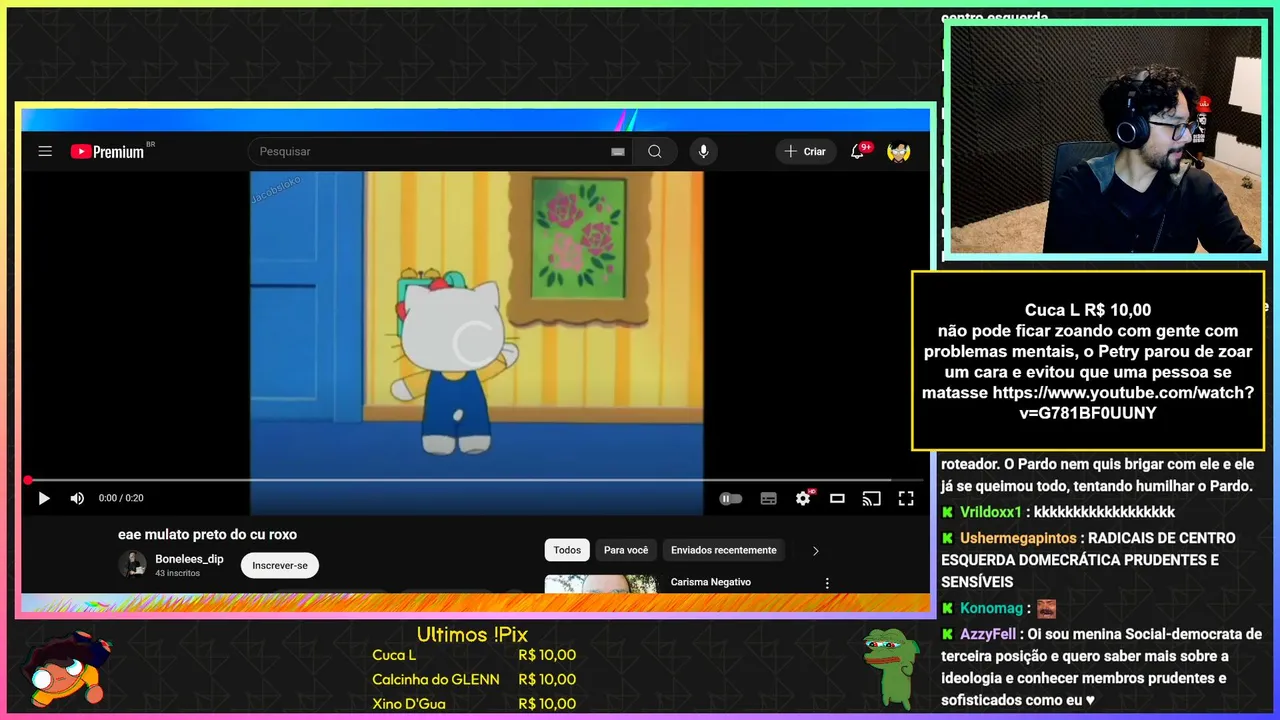Click the Kick badge next to AzzyFell
This screenshot has height=720, width=1280.
[x=948, y=634]
